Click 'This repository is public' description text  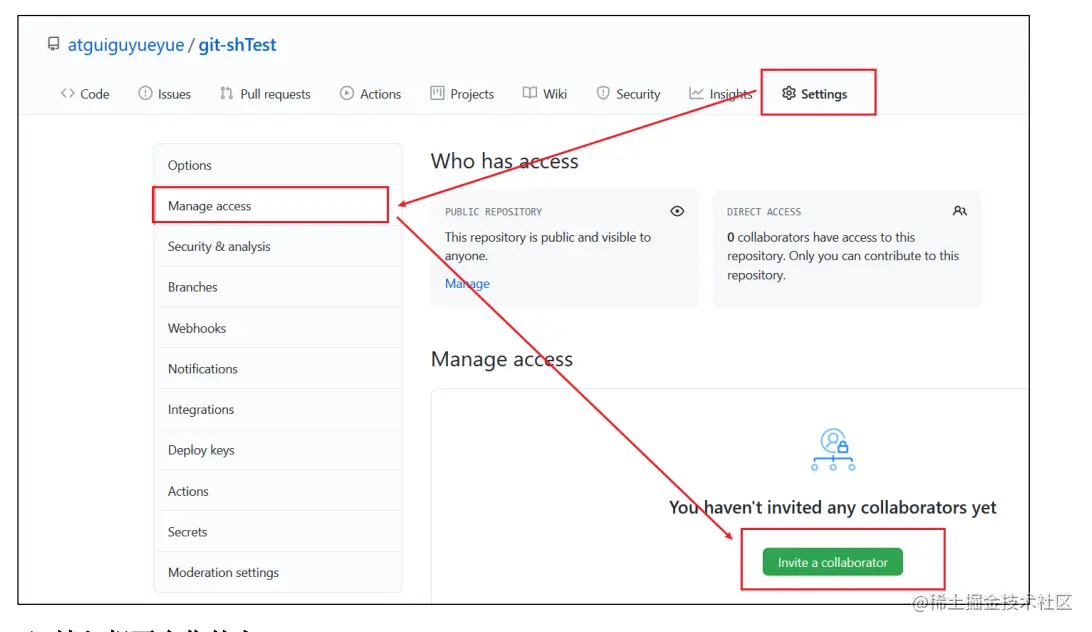548,246
